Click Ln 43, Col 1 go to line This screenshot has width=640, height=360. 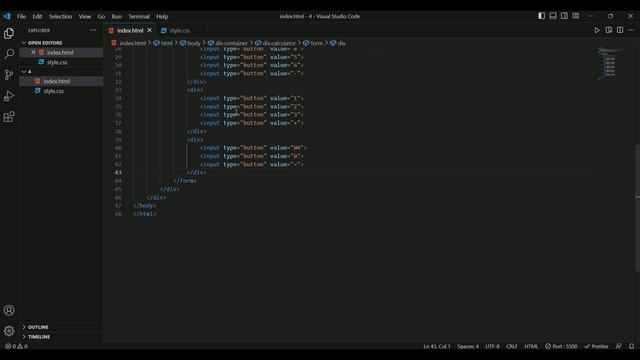[437, 346]
